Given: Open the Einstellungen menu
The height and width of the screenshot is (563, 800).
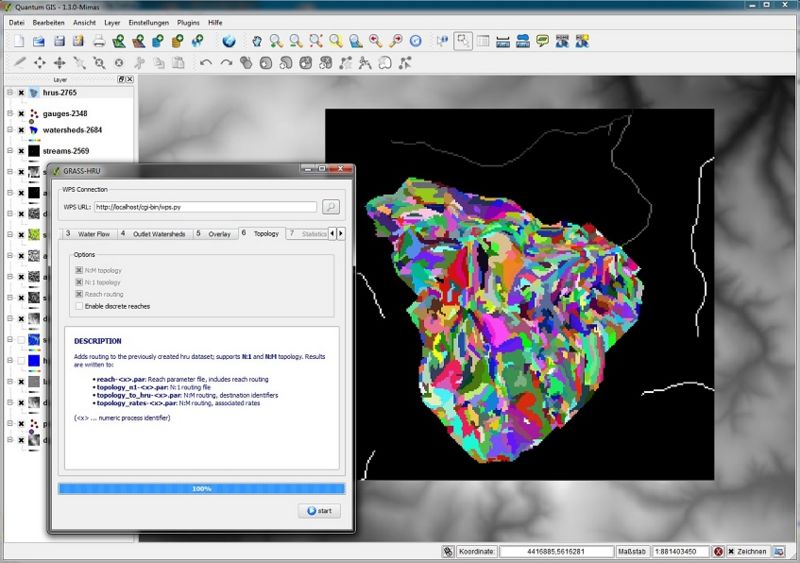Looking at the screenshot, I should (148, 22).
